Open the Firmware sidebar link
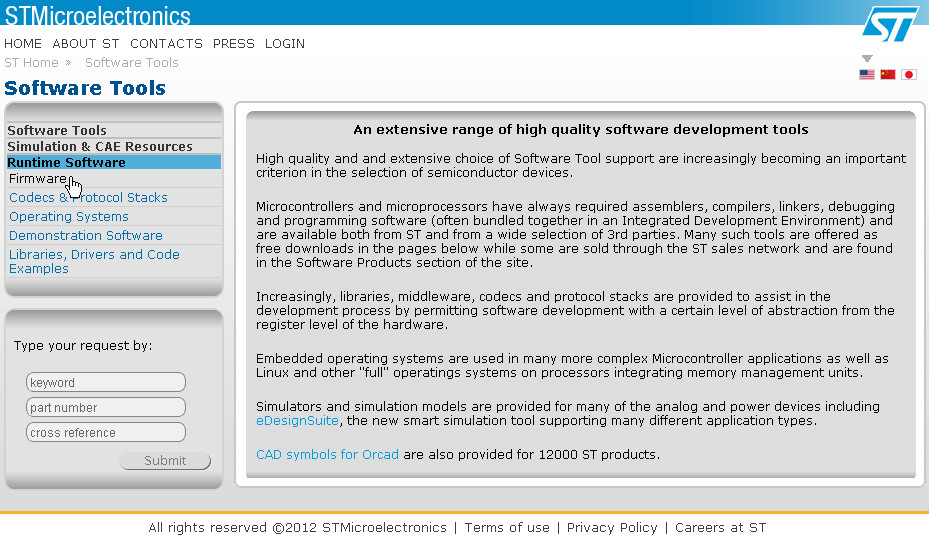929x556 pixels. point(38,179)
